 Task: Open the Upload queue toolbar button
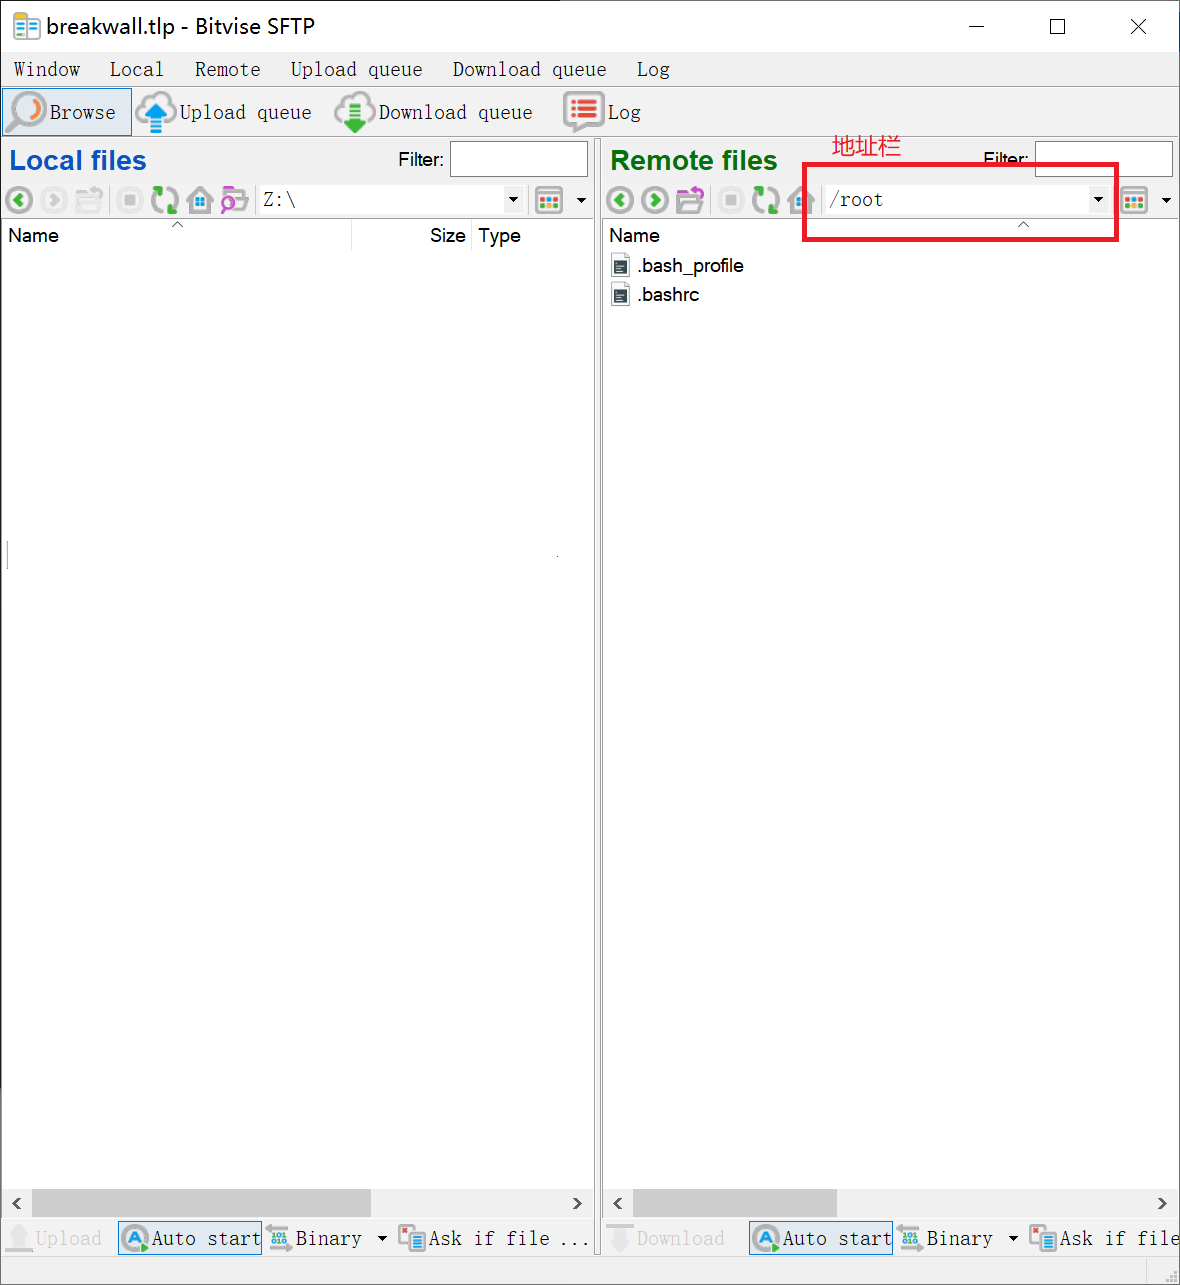point(224,112)
